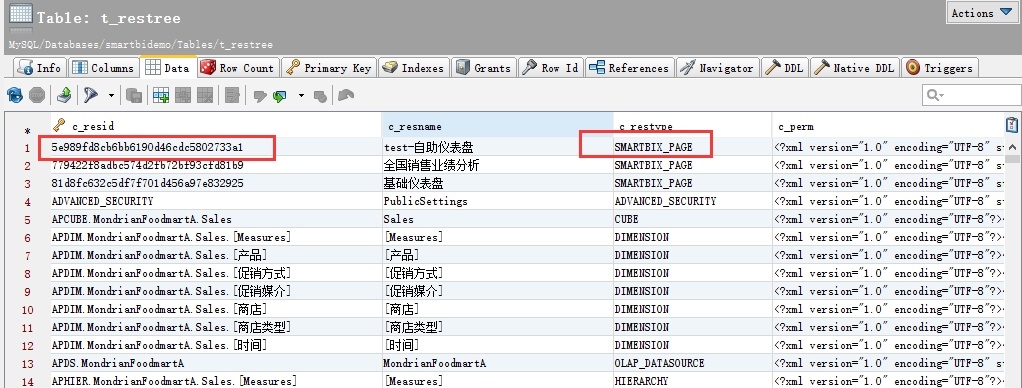
Task: Open the Actions dropdown menu
Action: pyautogui.click(x=982, y=13)
